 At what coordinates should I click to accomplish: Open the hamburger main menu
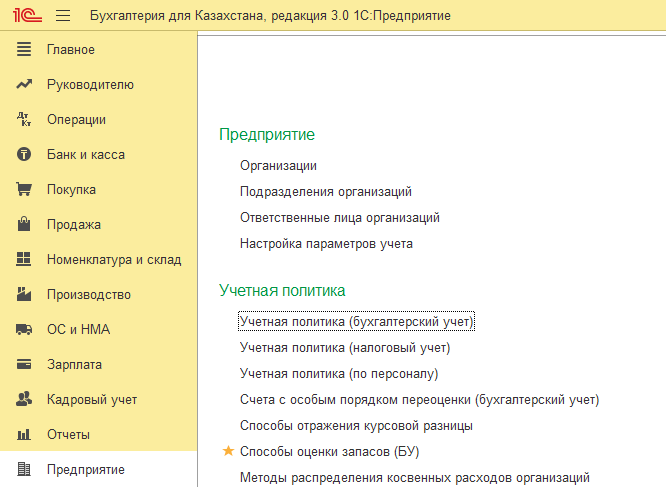tap(63, 16)
